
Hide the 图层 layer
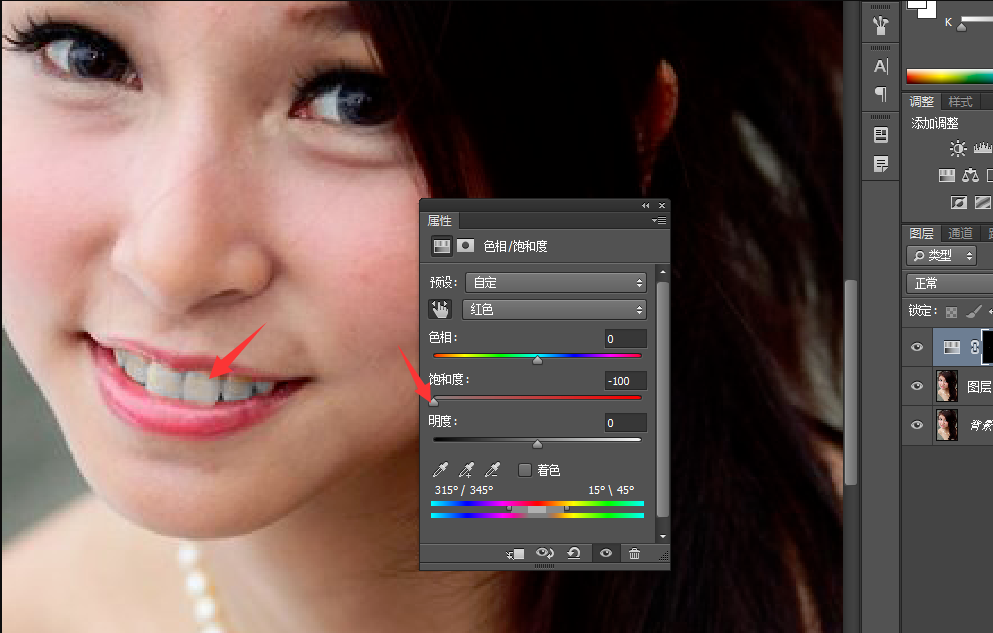coord(916,386)
